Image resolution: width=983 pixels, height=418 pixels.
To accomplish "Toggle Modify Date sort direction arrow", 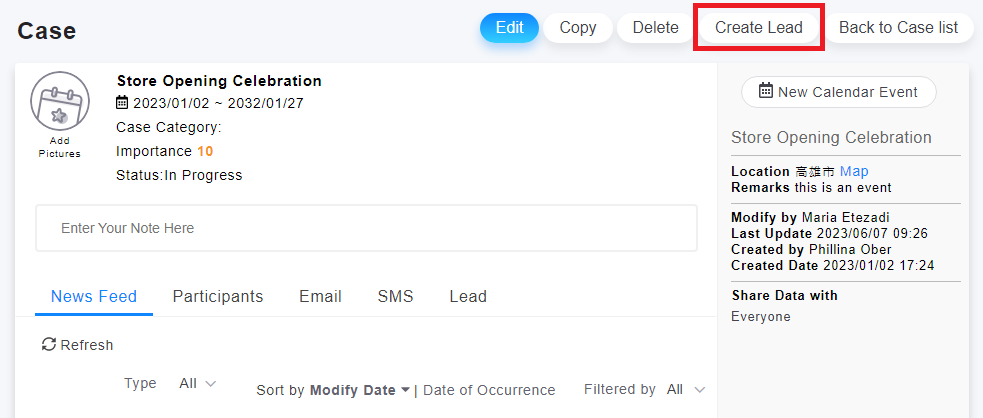I will pos(405,390).
